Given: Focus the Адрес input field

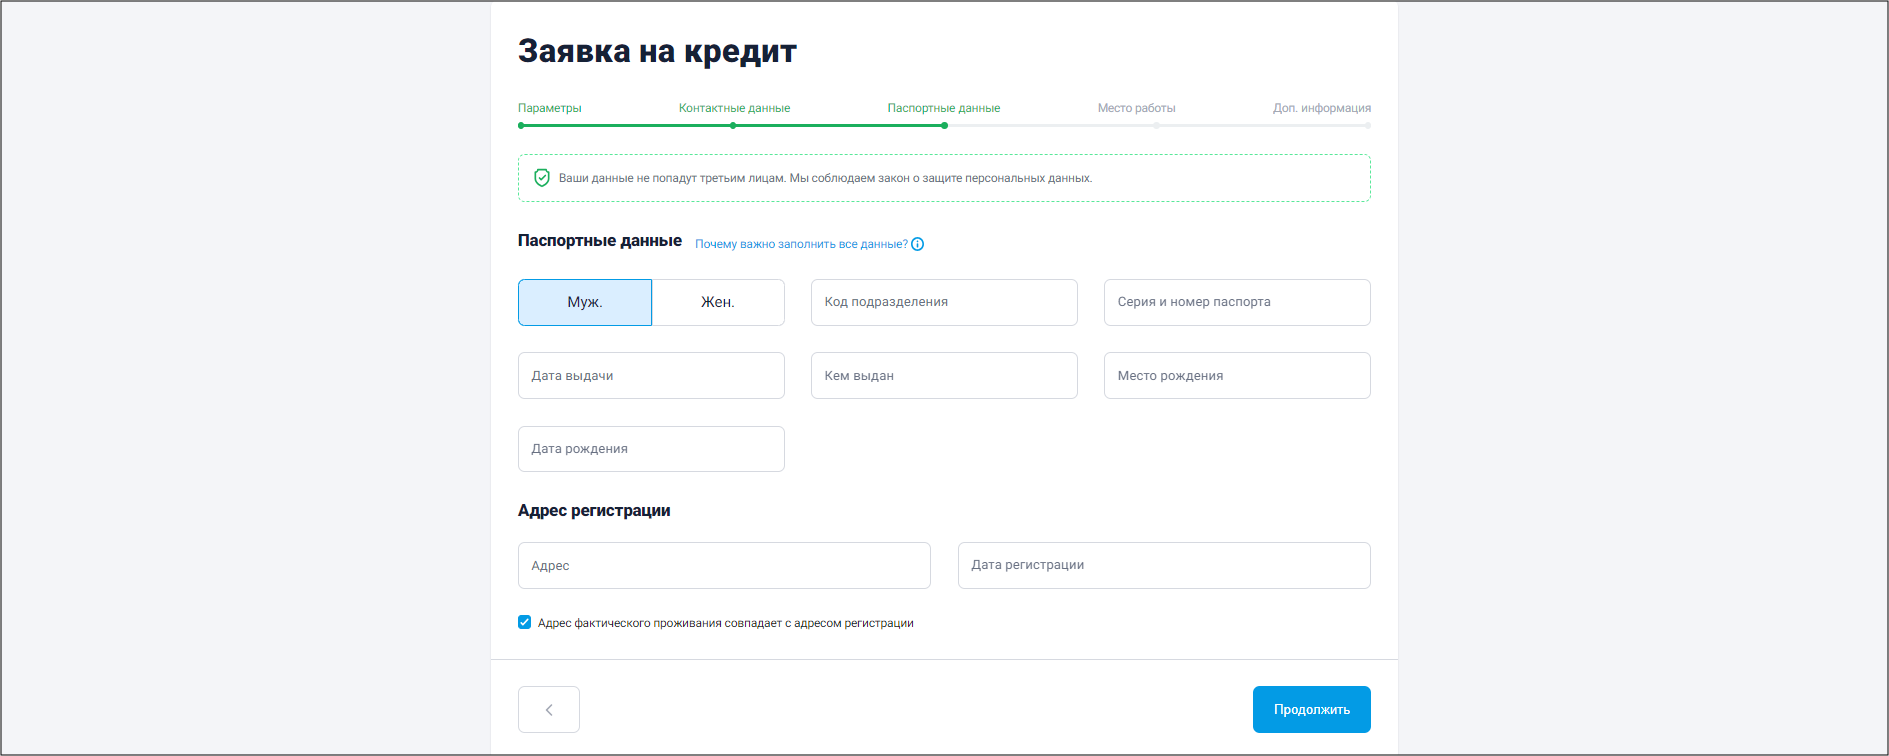Looking at the screenshot, I should pyautogui.click(x=724, y=566).
